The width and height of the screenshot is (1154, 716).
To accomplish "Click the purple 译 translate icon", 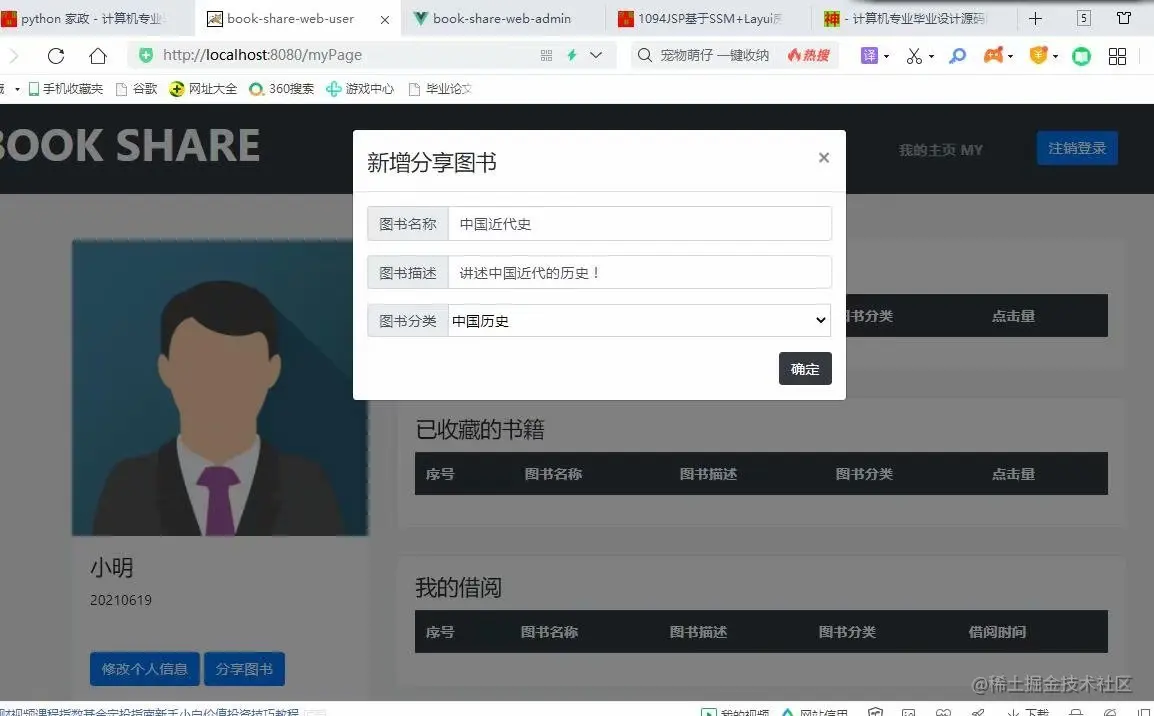I will 869,55.
